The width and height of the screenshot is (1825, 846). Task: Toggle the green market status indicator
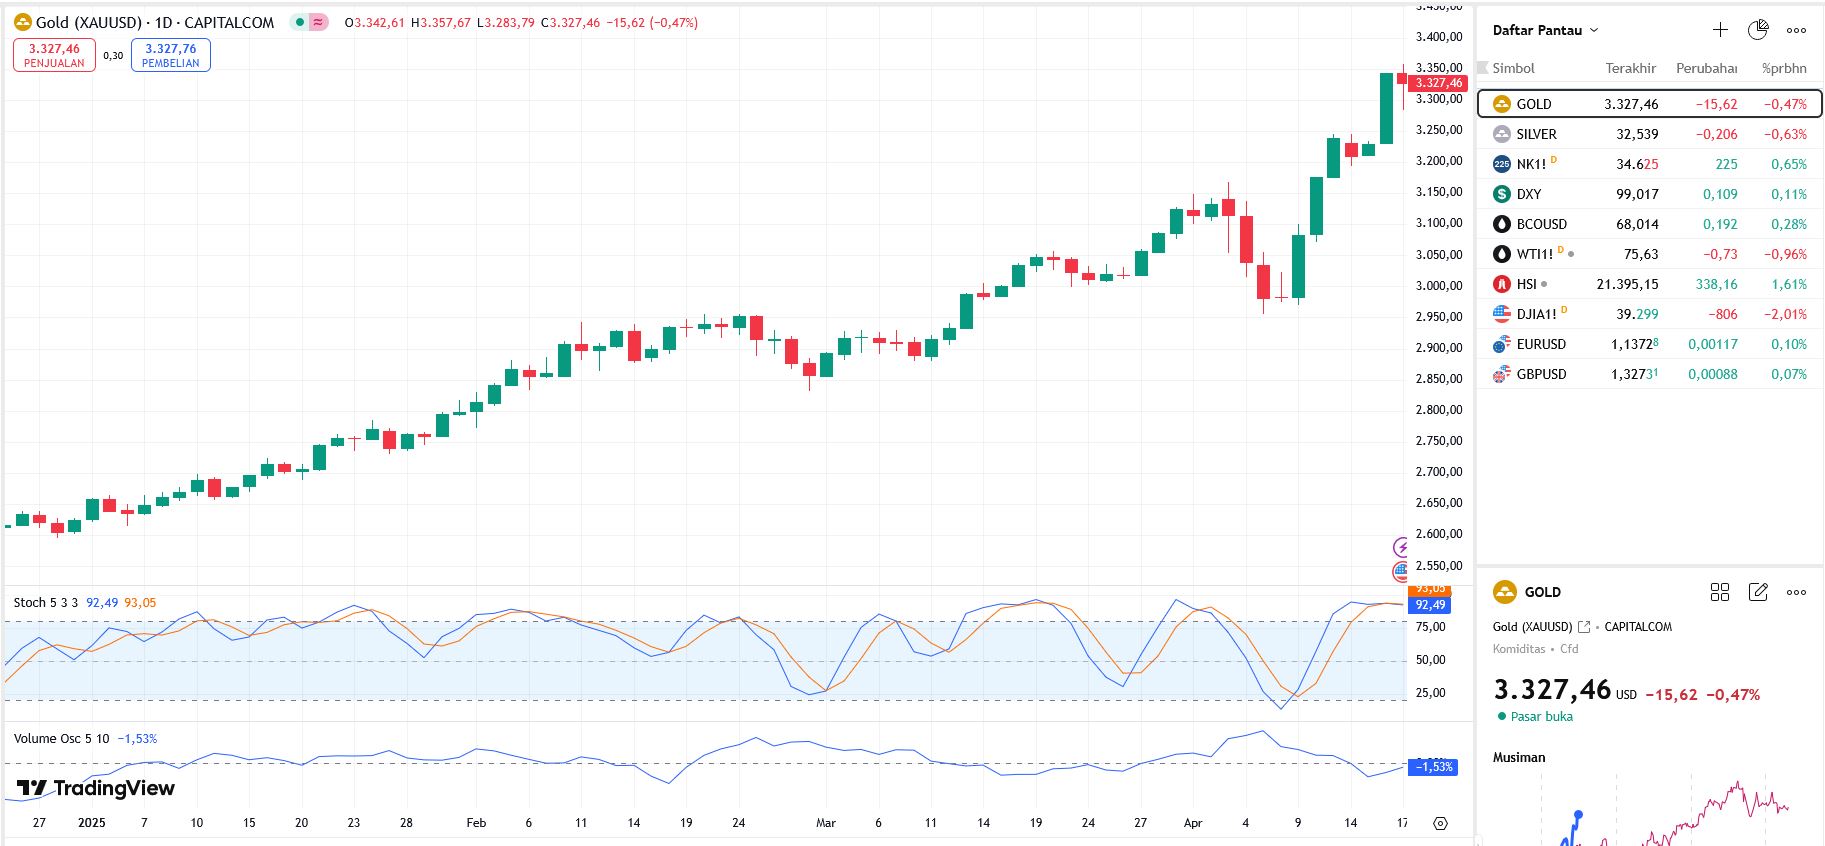point(299,22)
